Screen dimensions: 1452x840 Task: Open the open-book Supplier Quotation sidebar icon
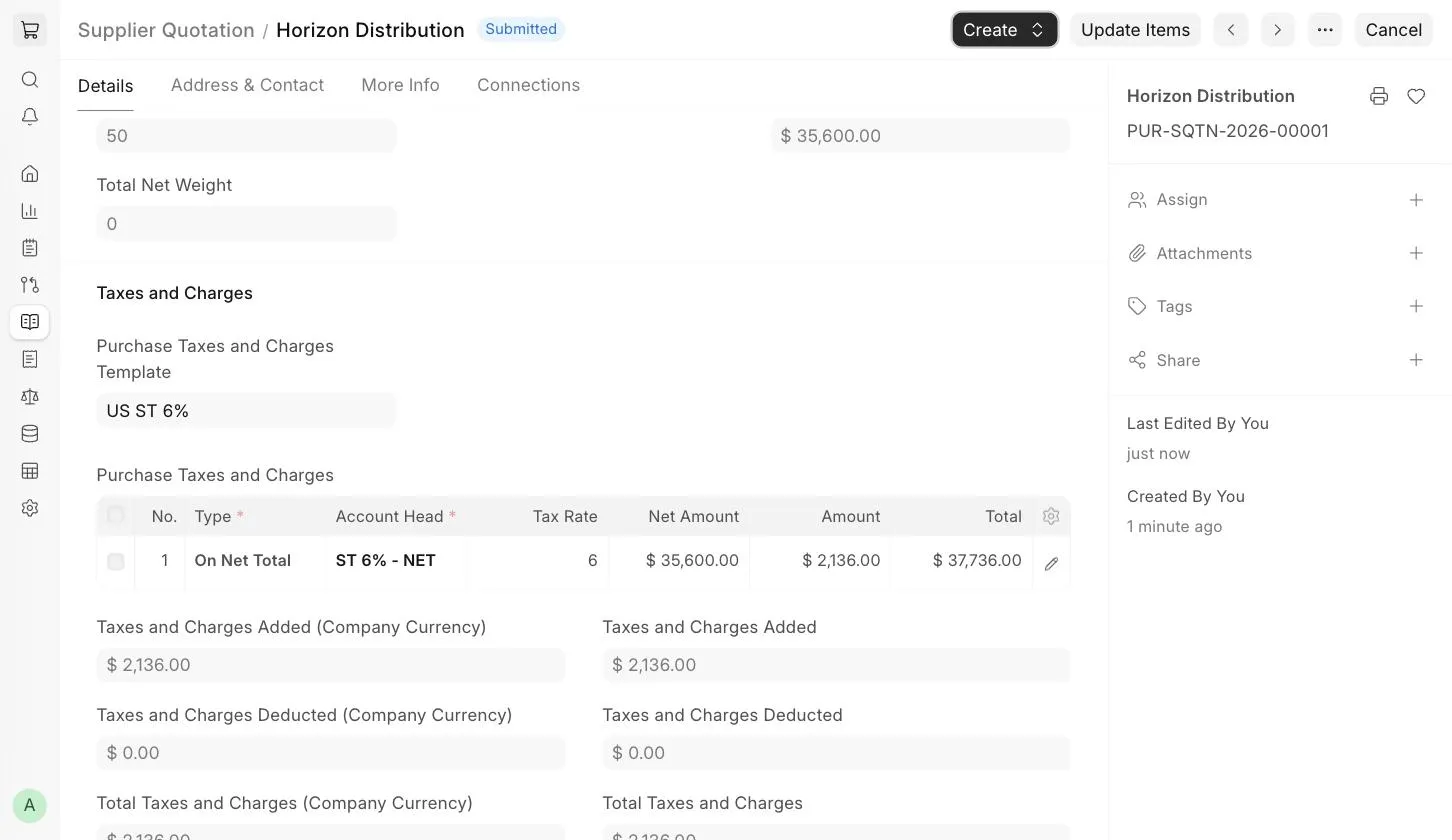[30, 322]
